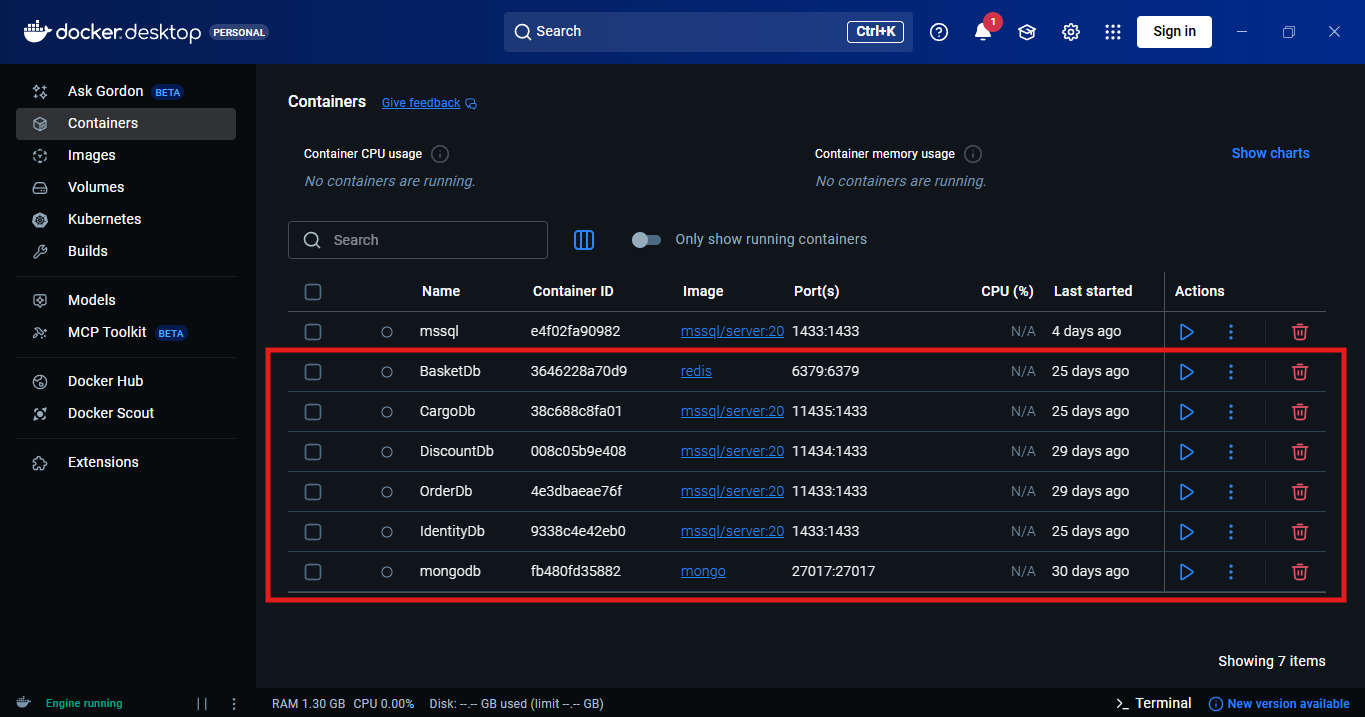Select the CargoDb container checkbox
The height and width of the screenshot is (717, 1365).
click(313, 411)
